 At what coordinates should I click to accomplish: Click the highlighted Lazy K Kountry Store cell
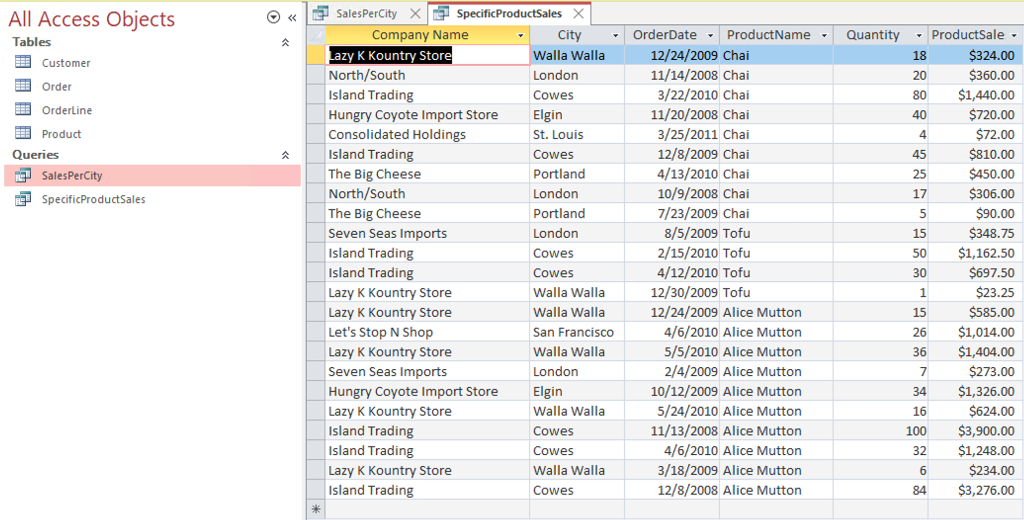coord(427,56)
